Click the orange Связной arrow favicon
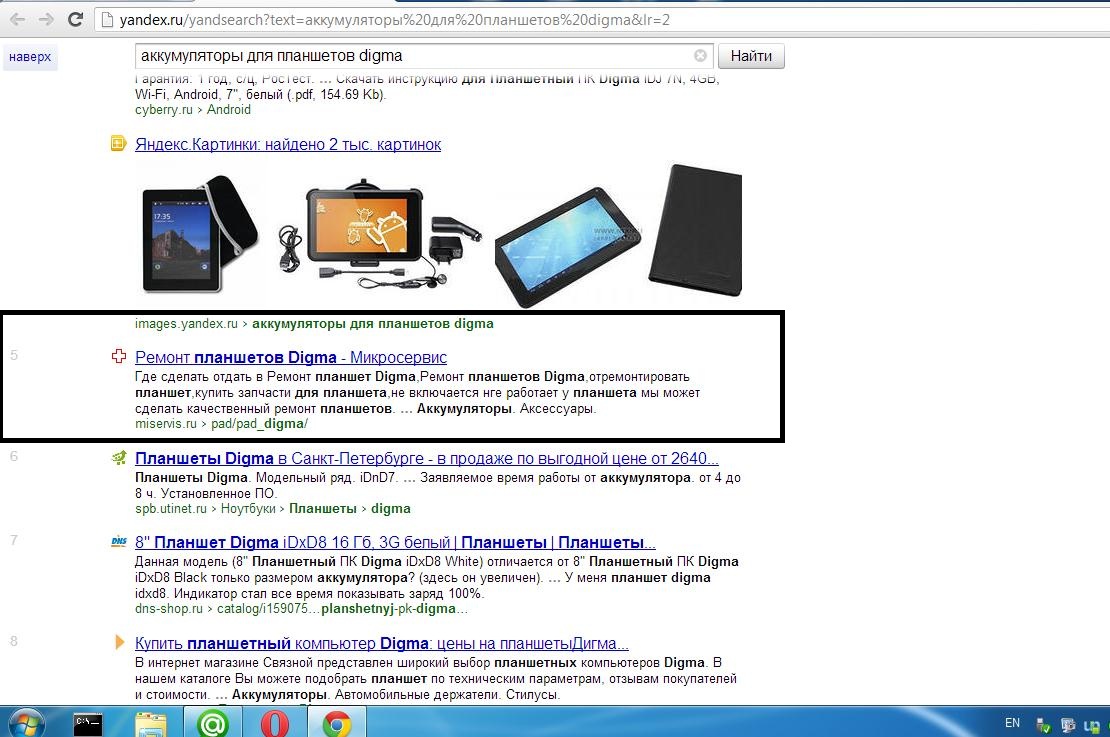This screenshot has height=737, width=1110. click(x=120, y=642)
